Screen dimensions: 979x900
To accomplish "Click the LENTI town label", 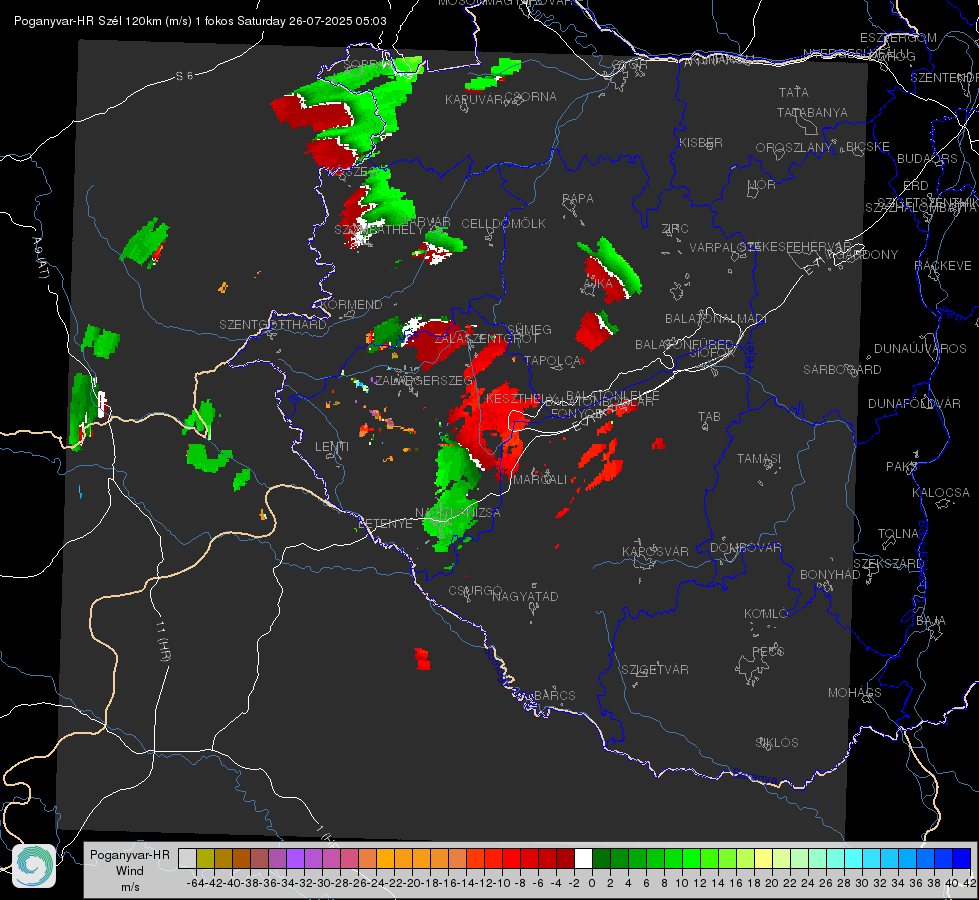I will click(332, 447).
